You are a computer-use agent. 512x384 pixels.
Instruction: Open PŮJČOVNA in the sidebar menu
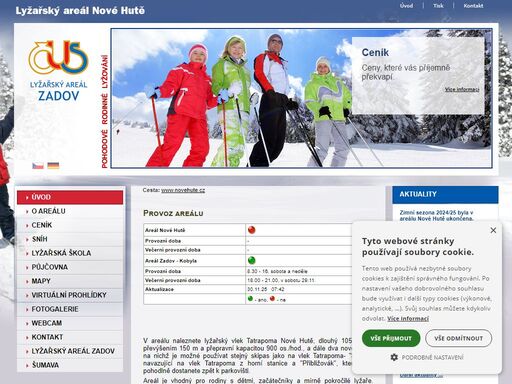click(70, 267)
